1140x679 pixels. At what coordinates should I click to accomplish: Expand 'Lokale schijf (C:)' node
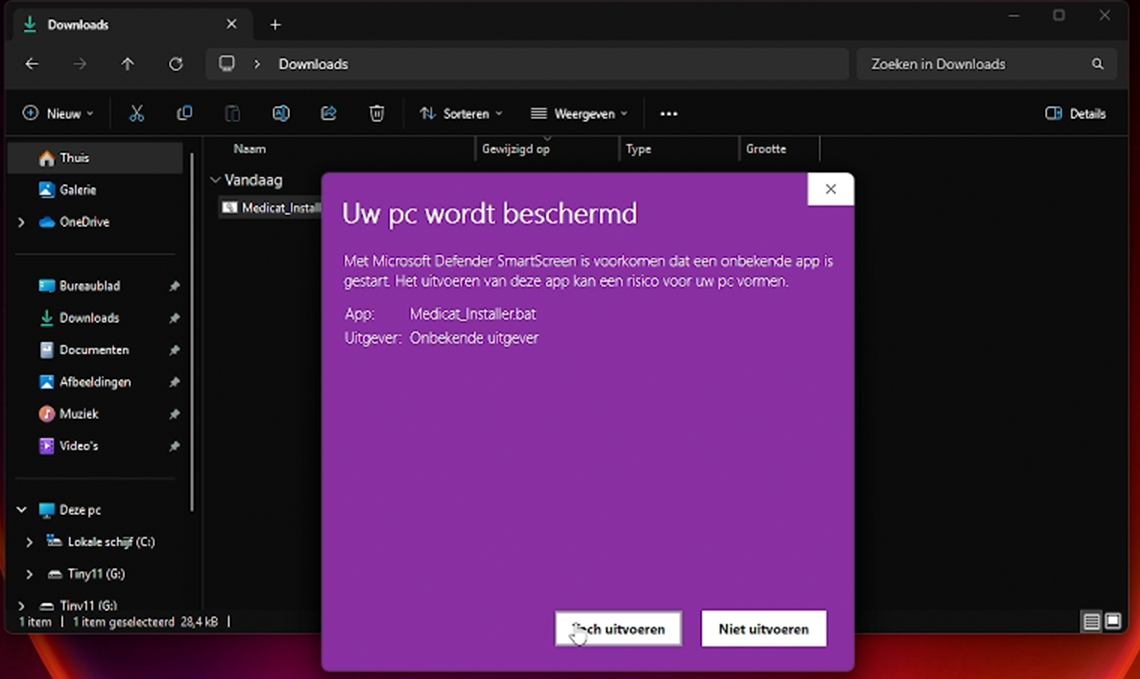(x=29, y=542)
